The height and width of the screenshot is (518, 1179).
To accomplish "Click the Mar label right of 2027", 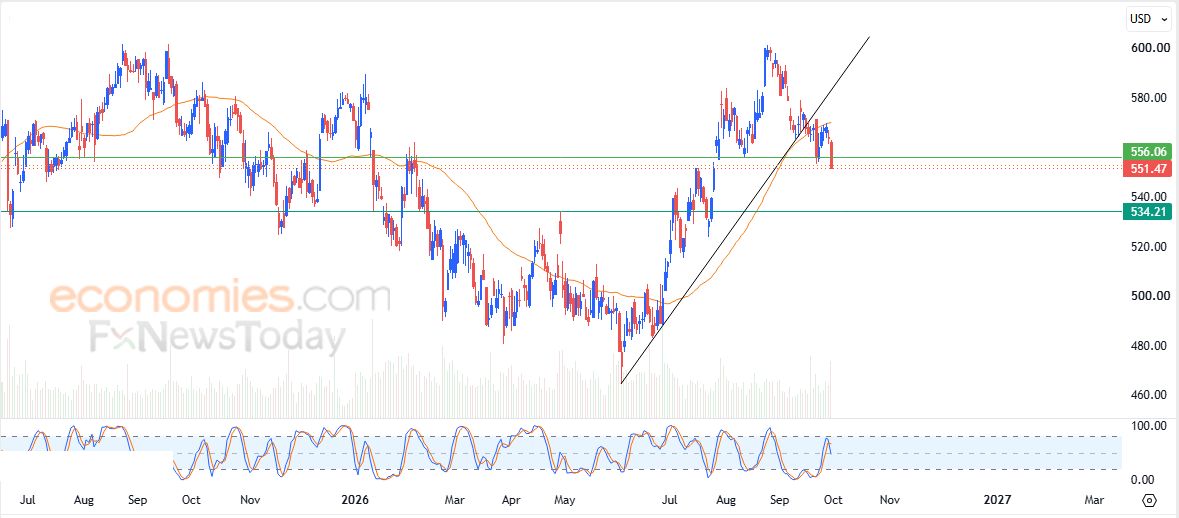I will click(x=1094, y=499).
